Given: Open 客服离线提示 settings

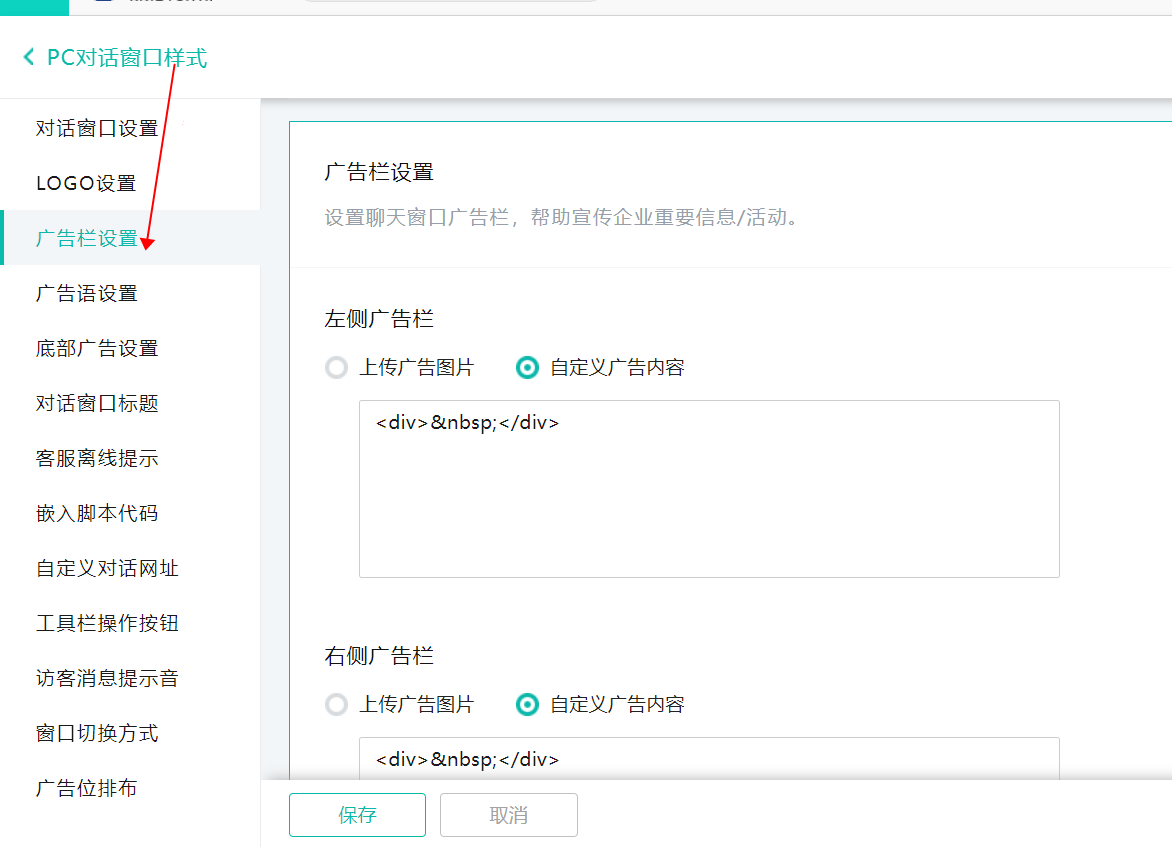Looking at the screenshot, I should [97, 459].
